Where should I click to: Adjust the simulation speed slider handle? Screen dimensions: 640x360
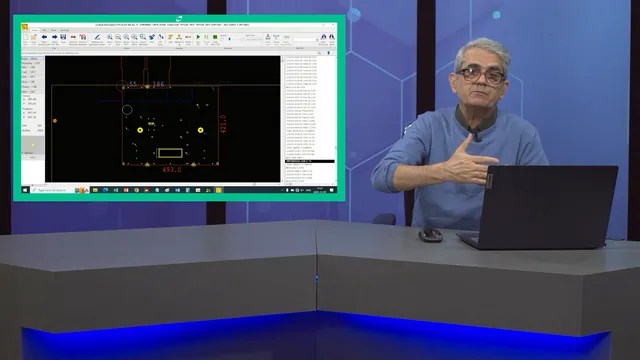pos(229,39)
